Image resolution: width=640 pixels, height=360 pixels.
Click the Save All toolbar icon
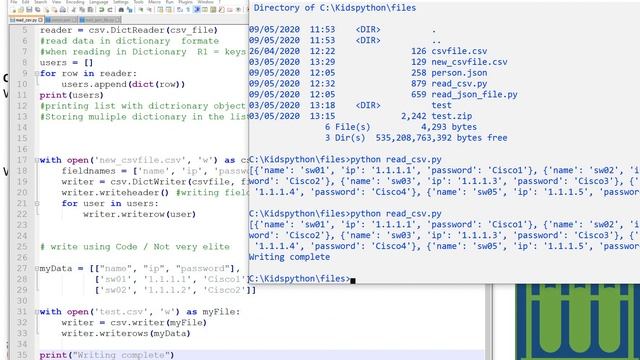[38, 9]
